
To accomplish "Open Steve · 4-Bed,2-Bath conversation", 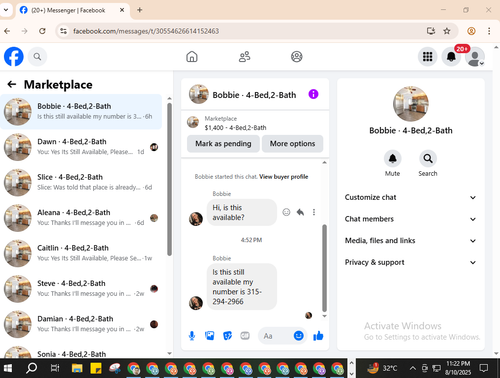I will [81, 289].
